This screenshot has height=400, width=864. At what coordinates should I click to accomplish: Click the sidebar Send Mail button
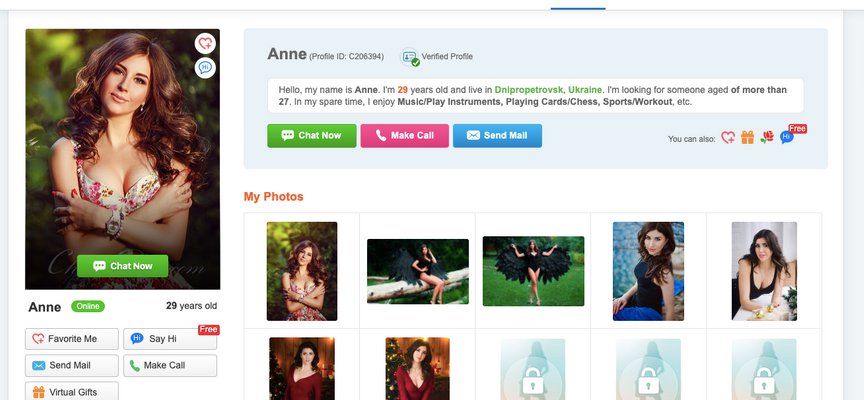tap(72, 365)
